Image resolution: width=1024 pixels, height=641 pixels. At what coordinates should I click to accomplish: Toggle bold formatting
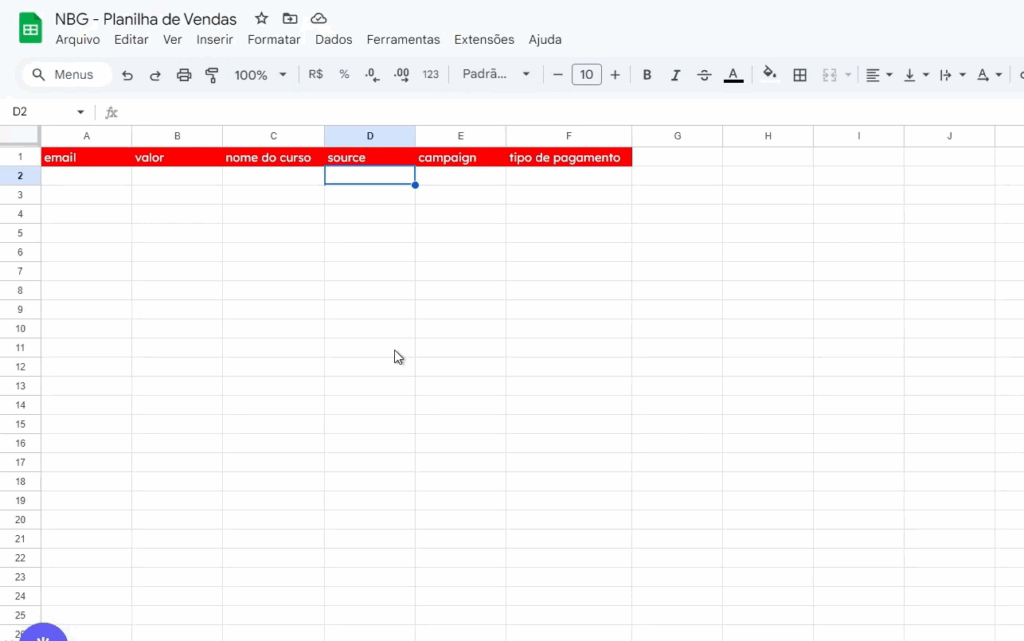point(647,75)
